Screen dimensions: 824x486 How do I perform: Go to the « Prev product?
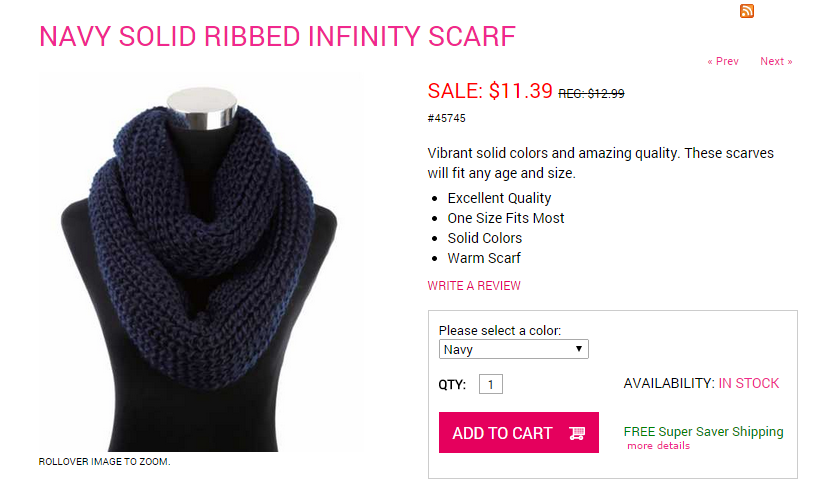coord(722,61)
